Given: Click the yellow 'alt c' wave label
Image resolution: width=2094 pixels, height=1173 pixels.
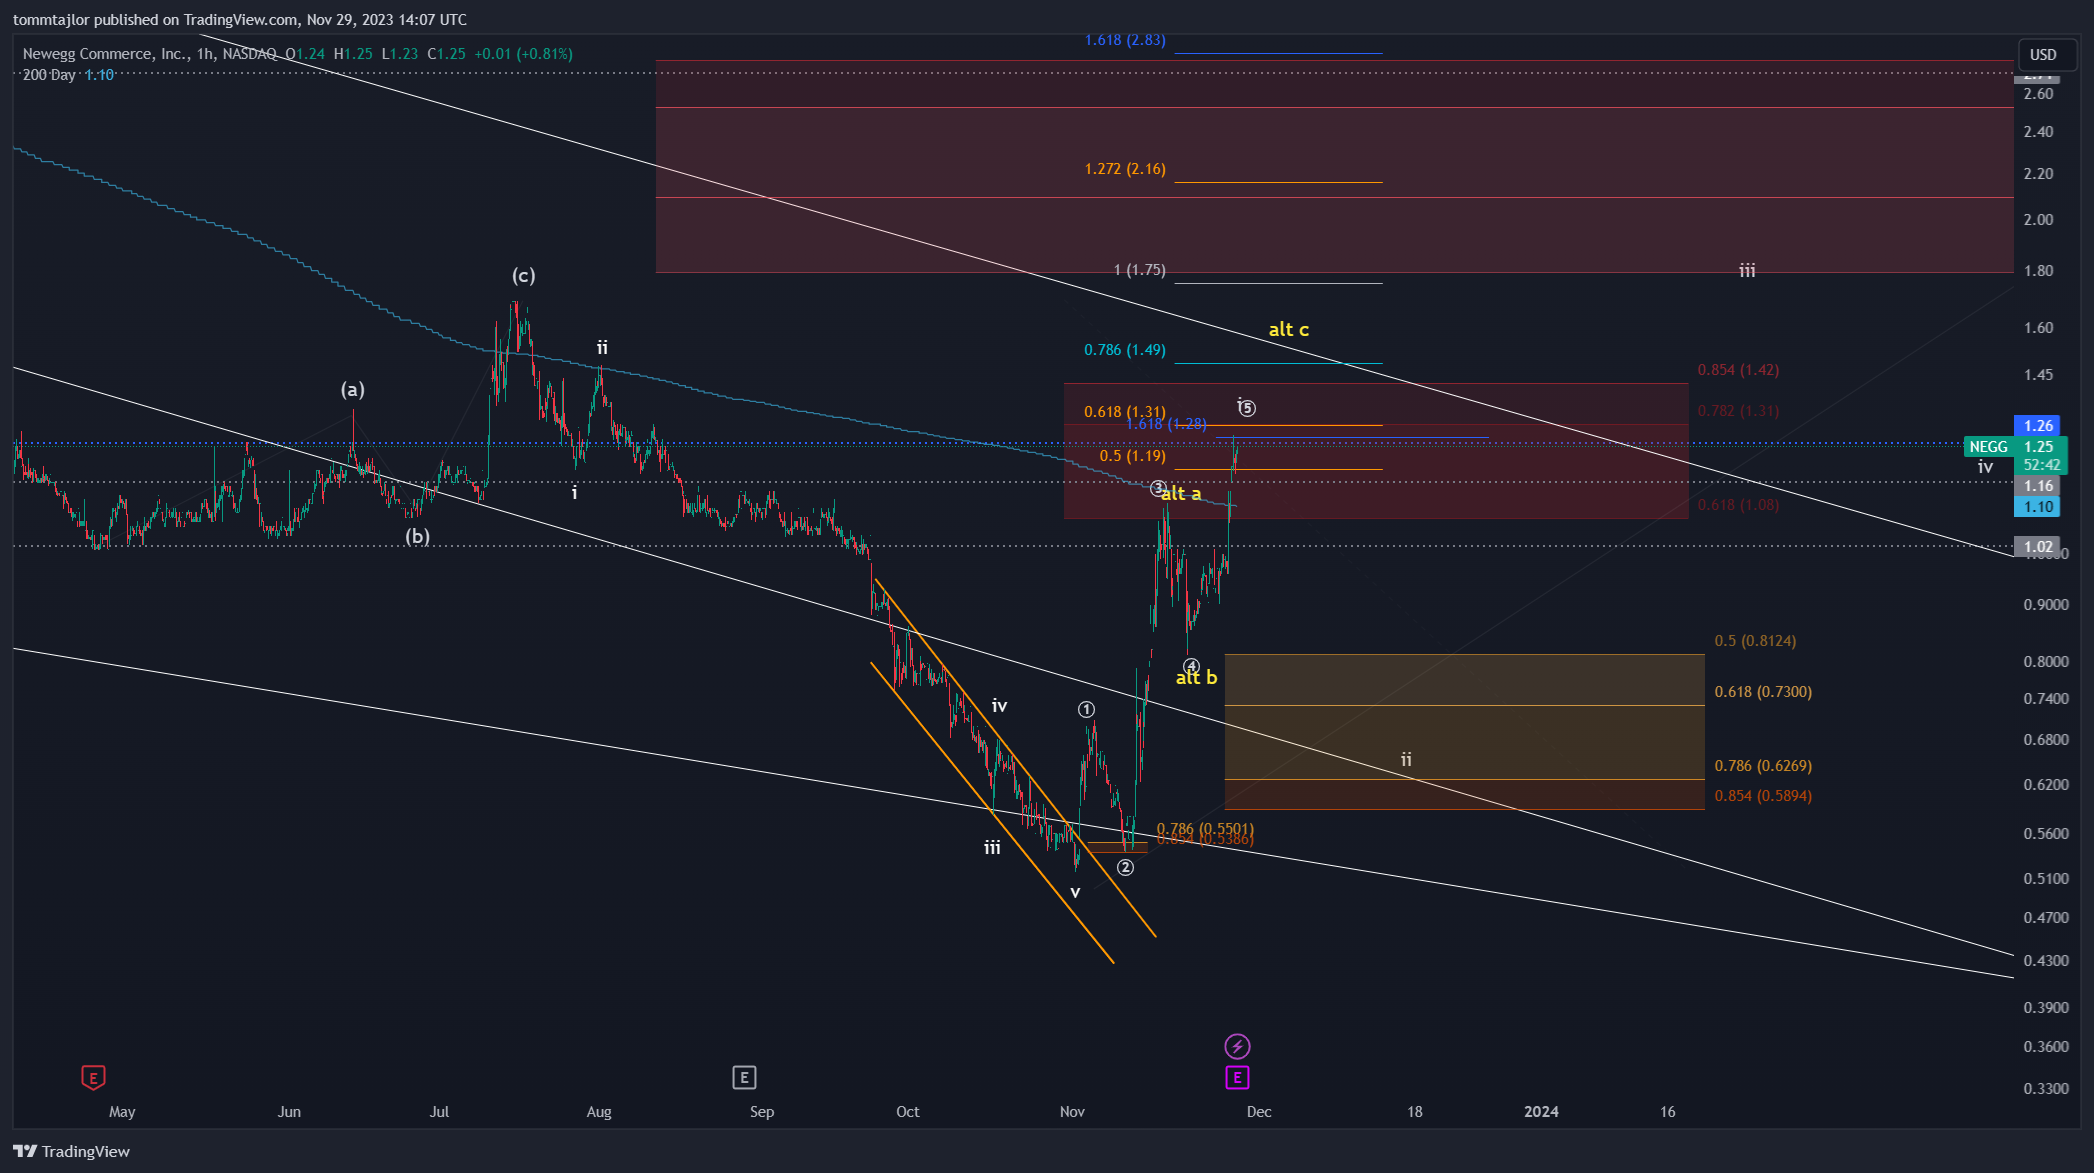Looking at the screenshot, I should [x=1289, y=329].
